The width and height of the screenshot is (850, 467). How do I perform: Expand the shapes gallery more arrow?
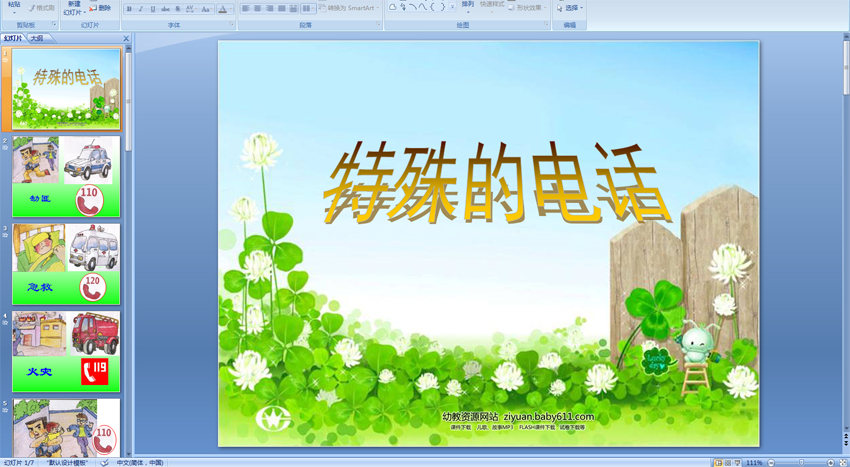pyautogui.click(x=452, y=7)
